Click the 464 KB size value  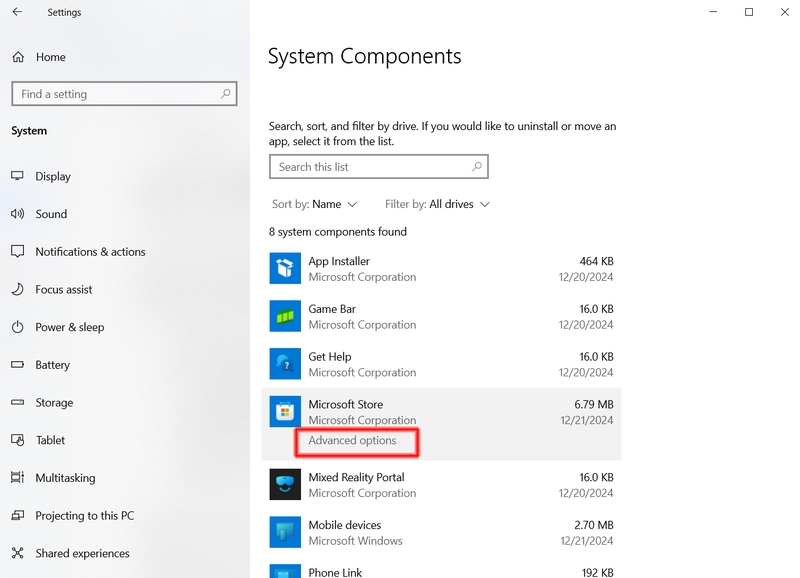pos(596,261)
